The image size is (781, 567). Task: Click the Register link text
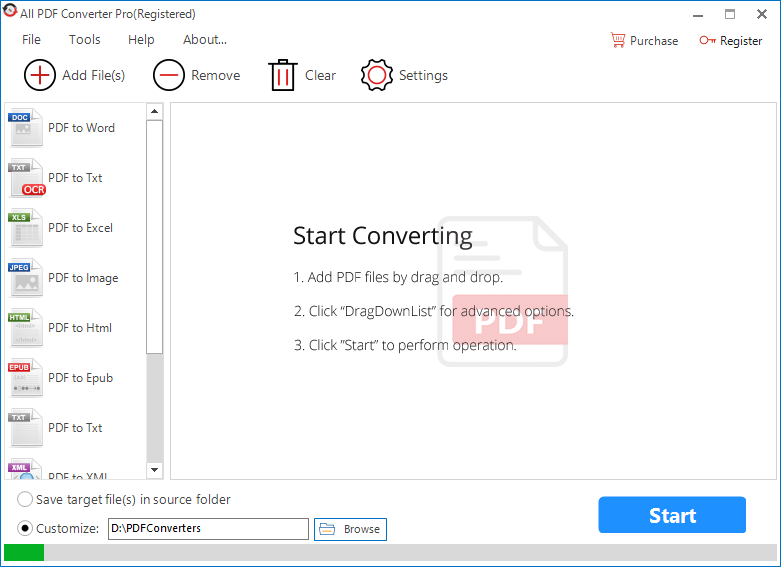coord(741,41)
